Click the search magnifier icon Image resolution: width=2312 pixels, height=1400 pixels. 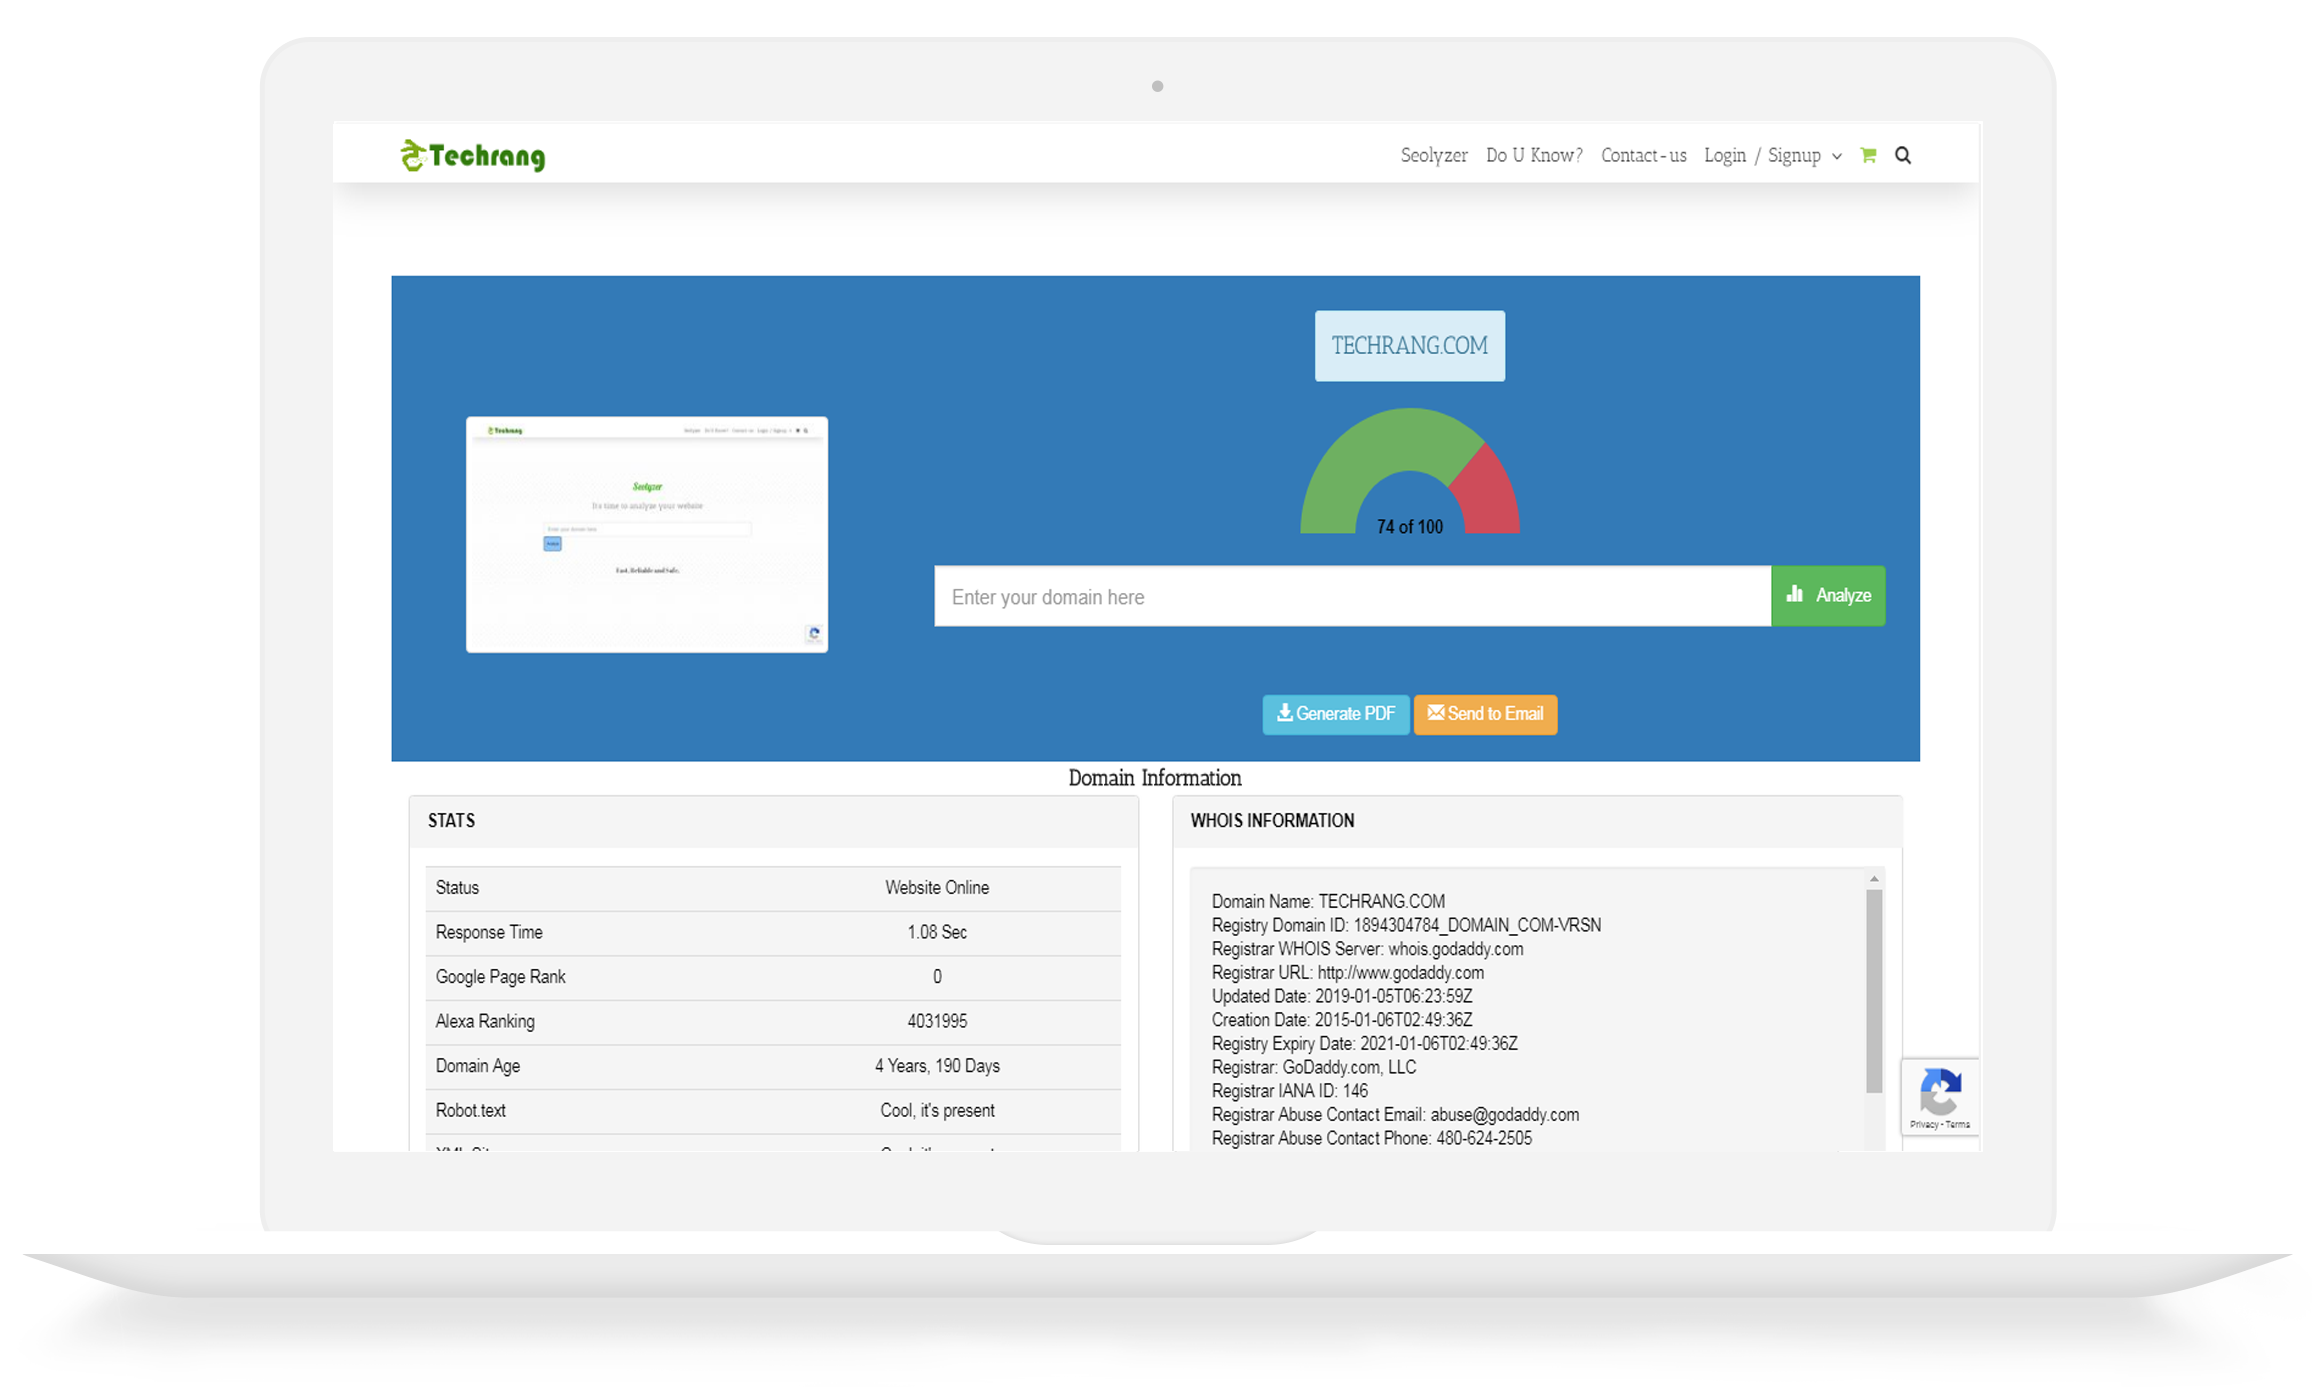point(1903,155)
